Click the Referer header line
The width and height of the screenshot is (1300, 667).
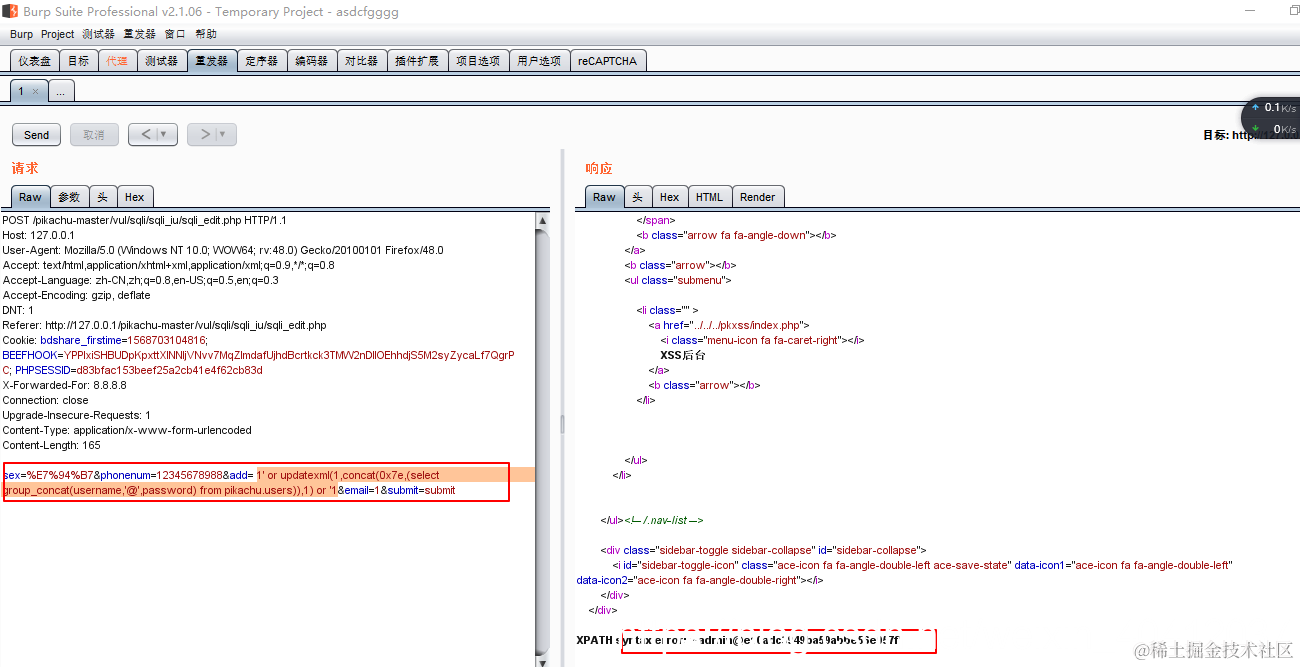click(165, 325)
